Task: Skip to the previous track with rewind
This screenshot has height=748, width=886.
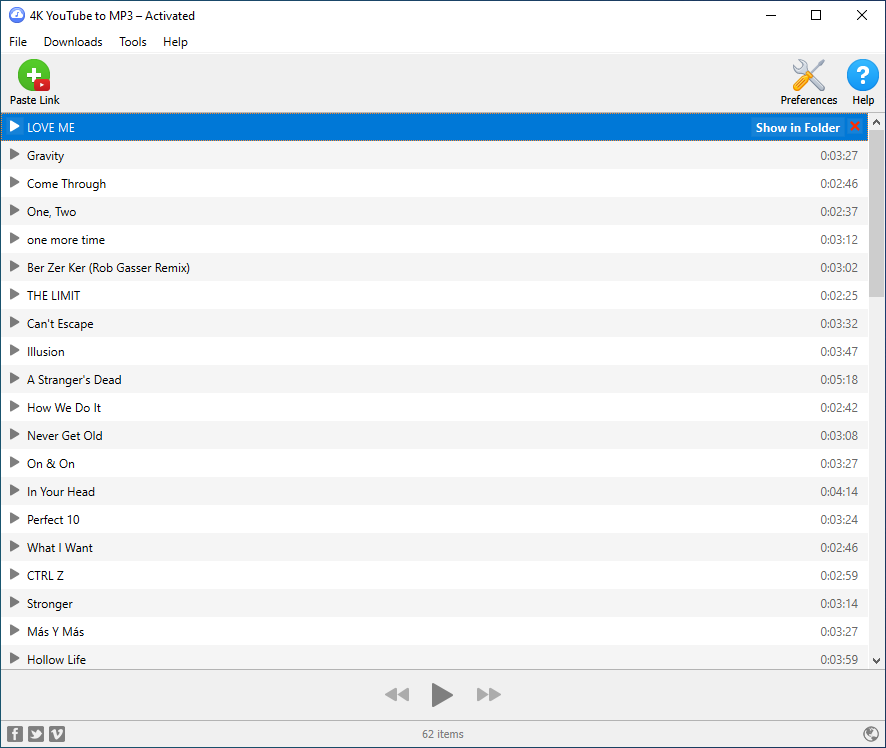Action: point(397,695)
